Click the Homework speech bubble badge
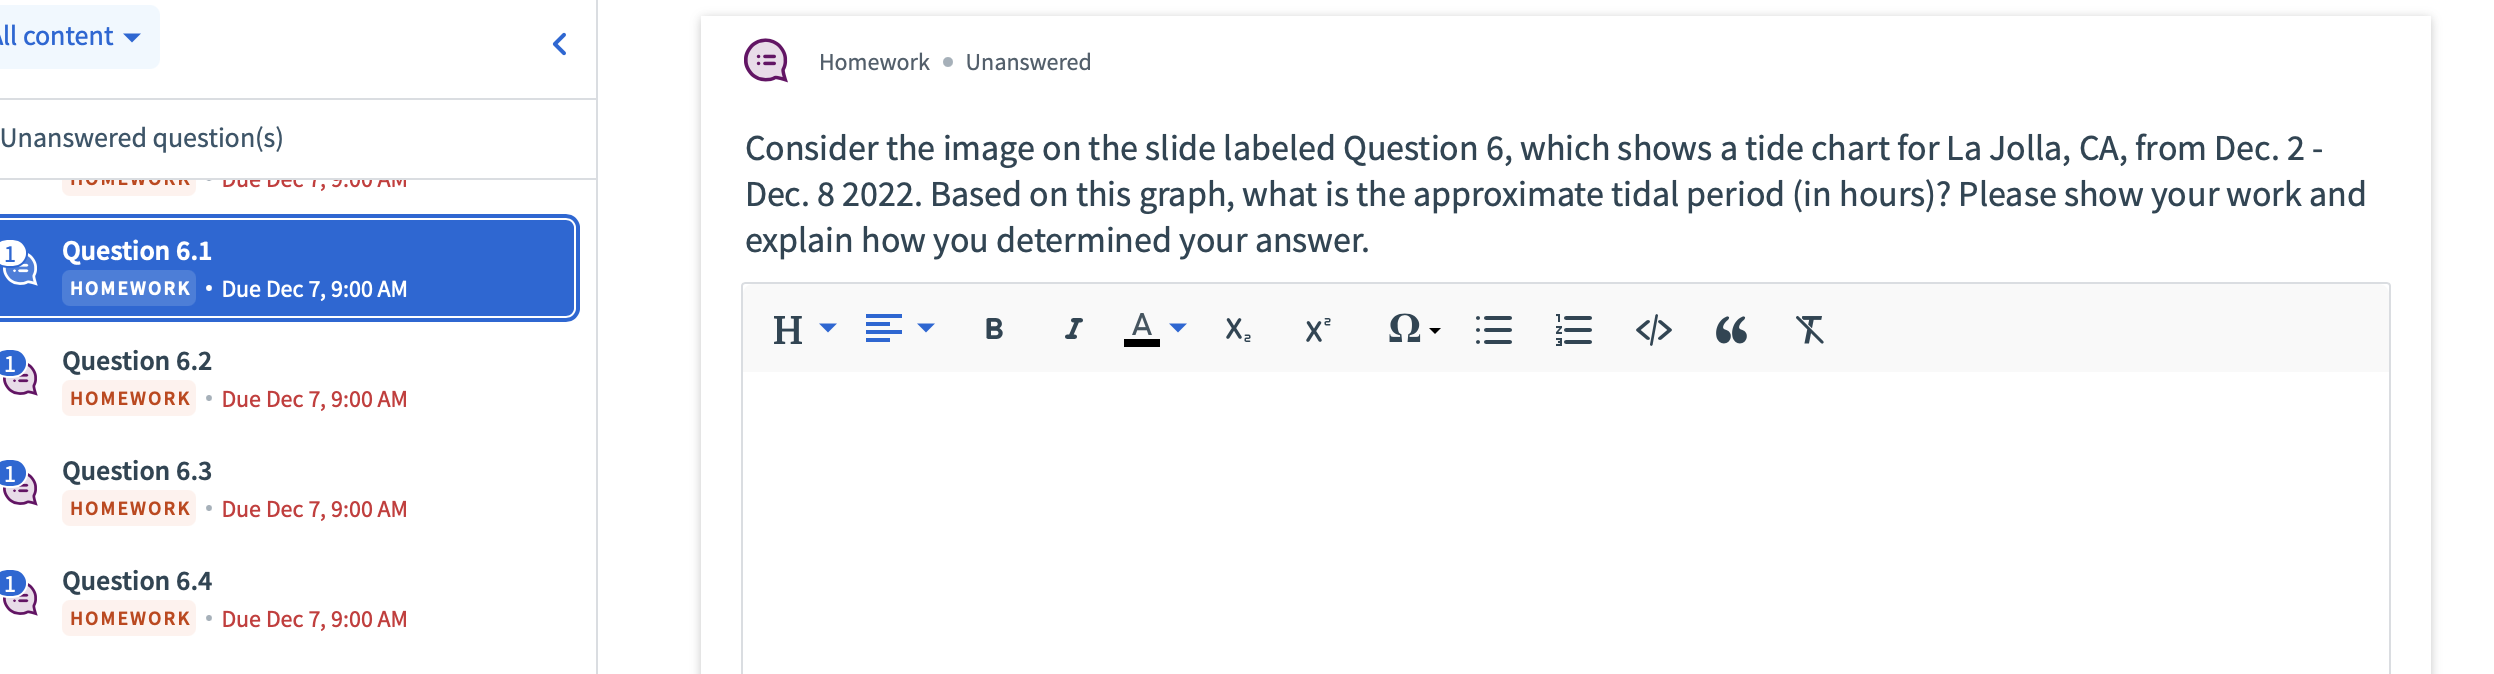This screenshot has width=2494, height=674. click(x=764, y=61)
